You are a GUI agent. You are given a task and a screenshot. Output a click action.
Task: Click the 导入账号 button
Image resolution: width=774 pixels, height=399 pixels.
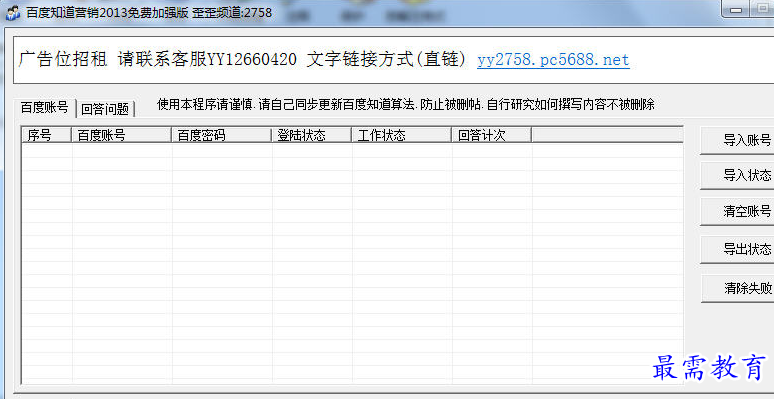tap(737, 140)
